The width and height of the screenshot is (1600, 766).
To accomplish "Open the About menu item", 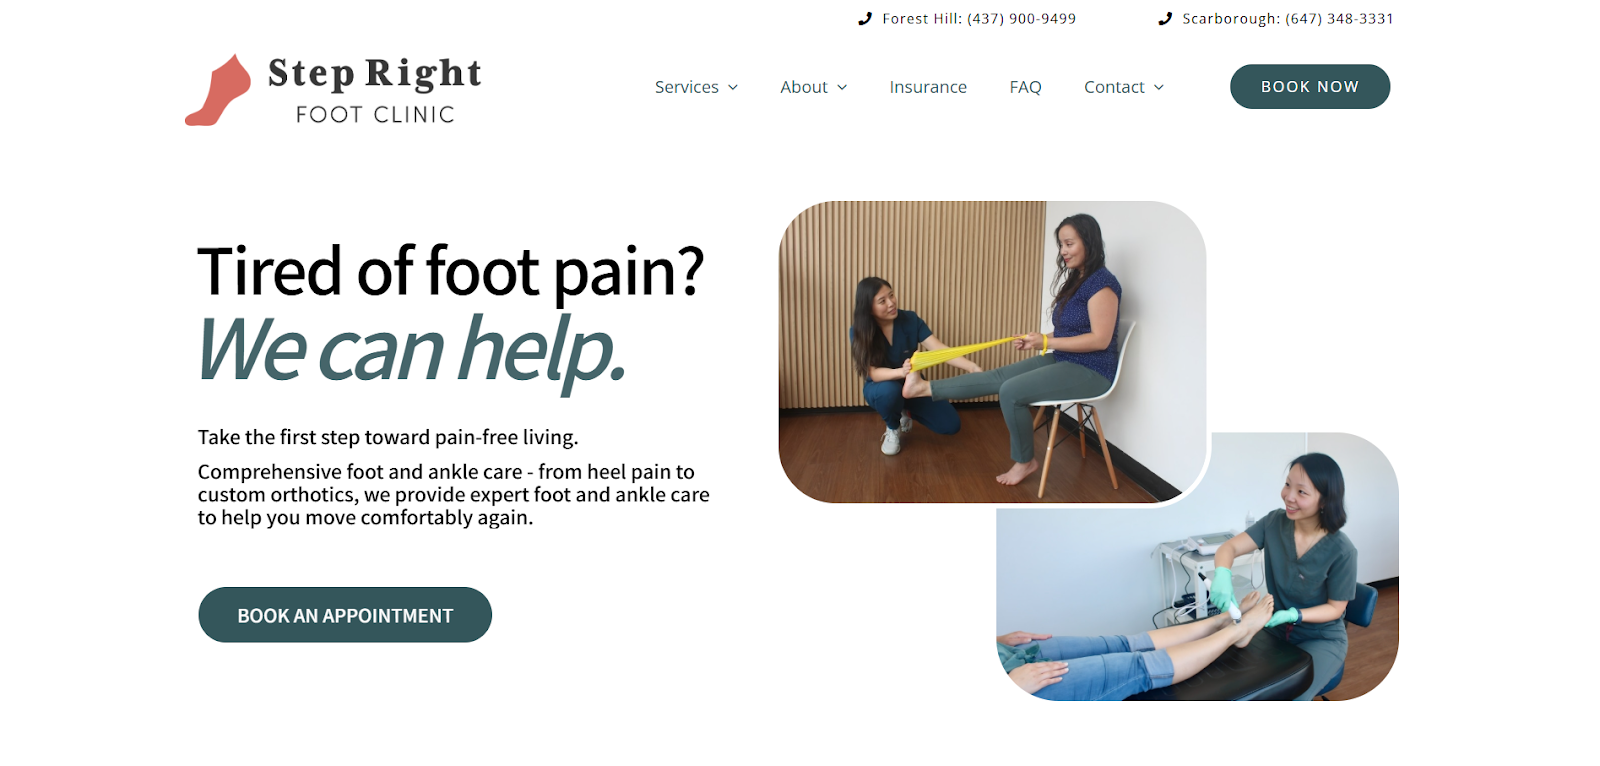I will (804, 87).
